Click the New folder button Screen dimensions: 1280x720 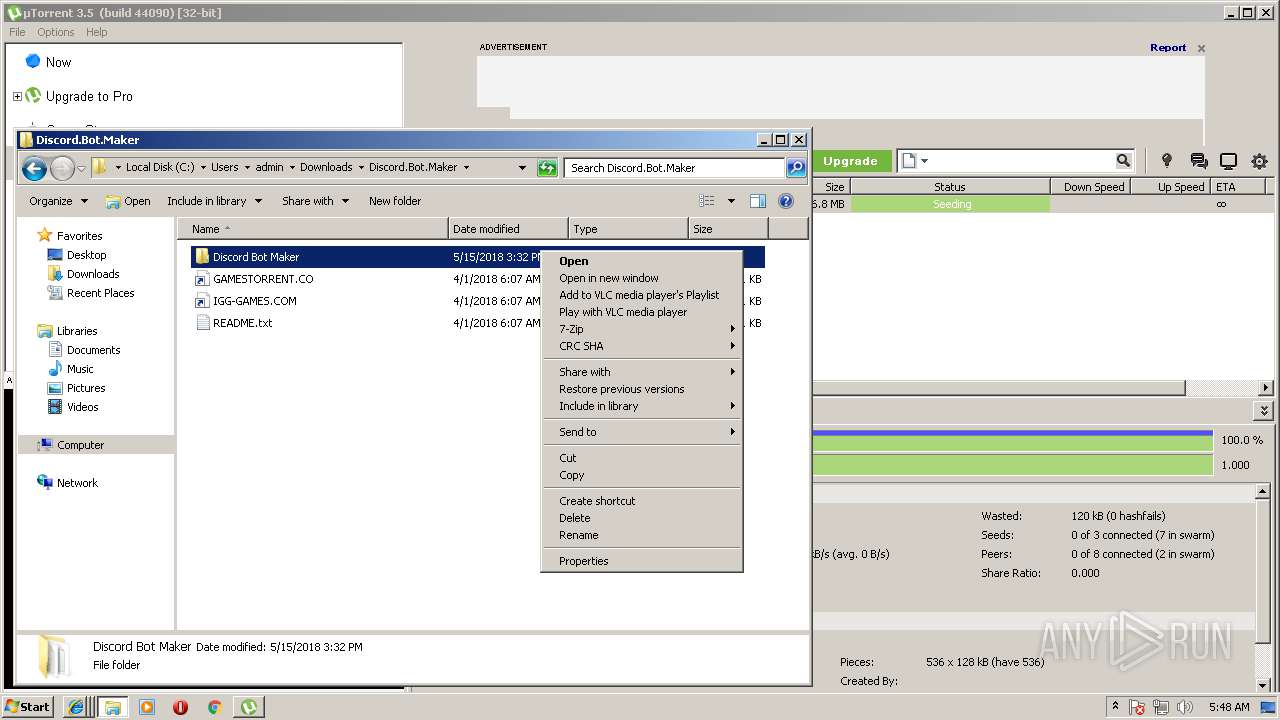click(x=395, y=201)
